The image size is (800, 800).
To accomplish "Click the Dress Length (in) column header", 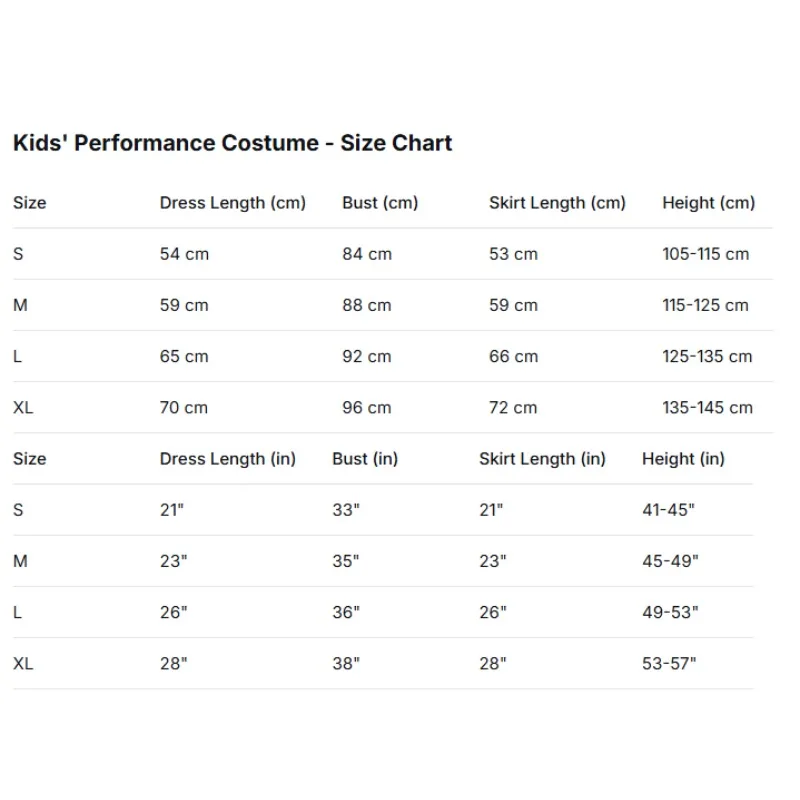I will (228, 459).
